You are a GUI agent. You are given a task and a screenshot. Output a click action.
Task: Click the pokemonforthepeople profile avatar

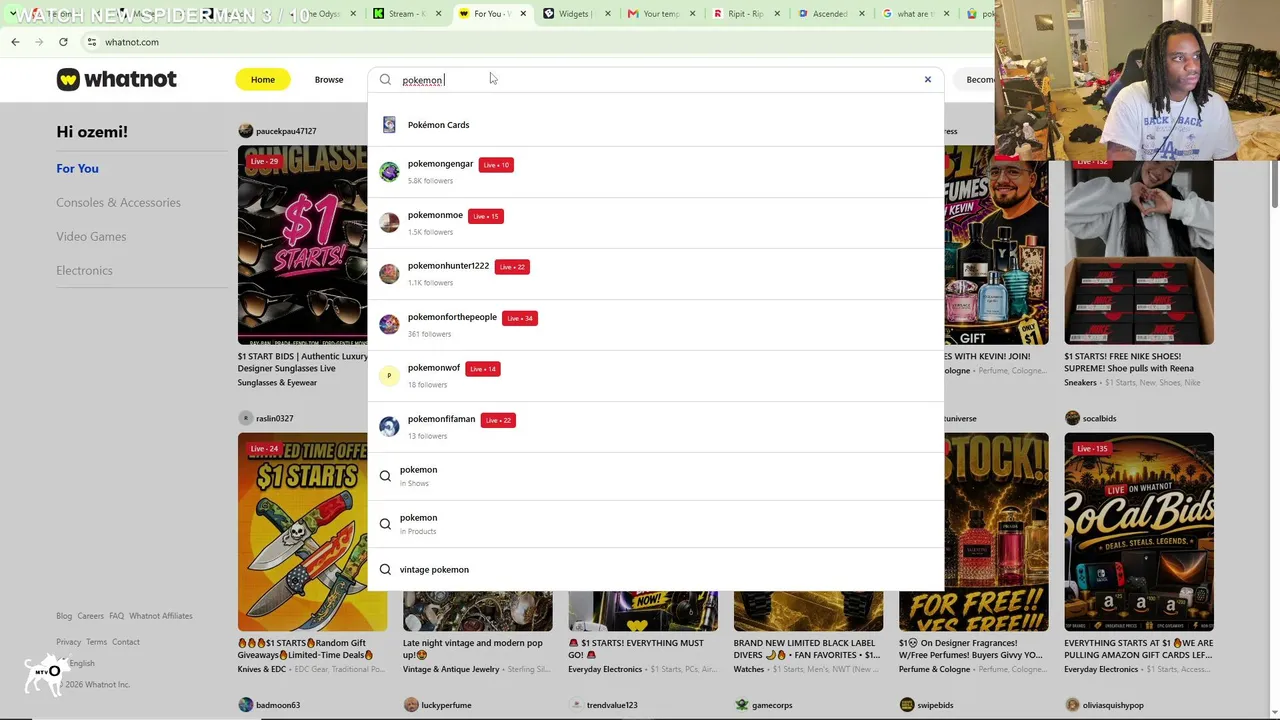(389, 325)
